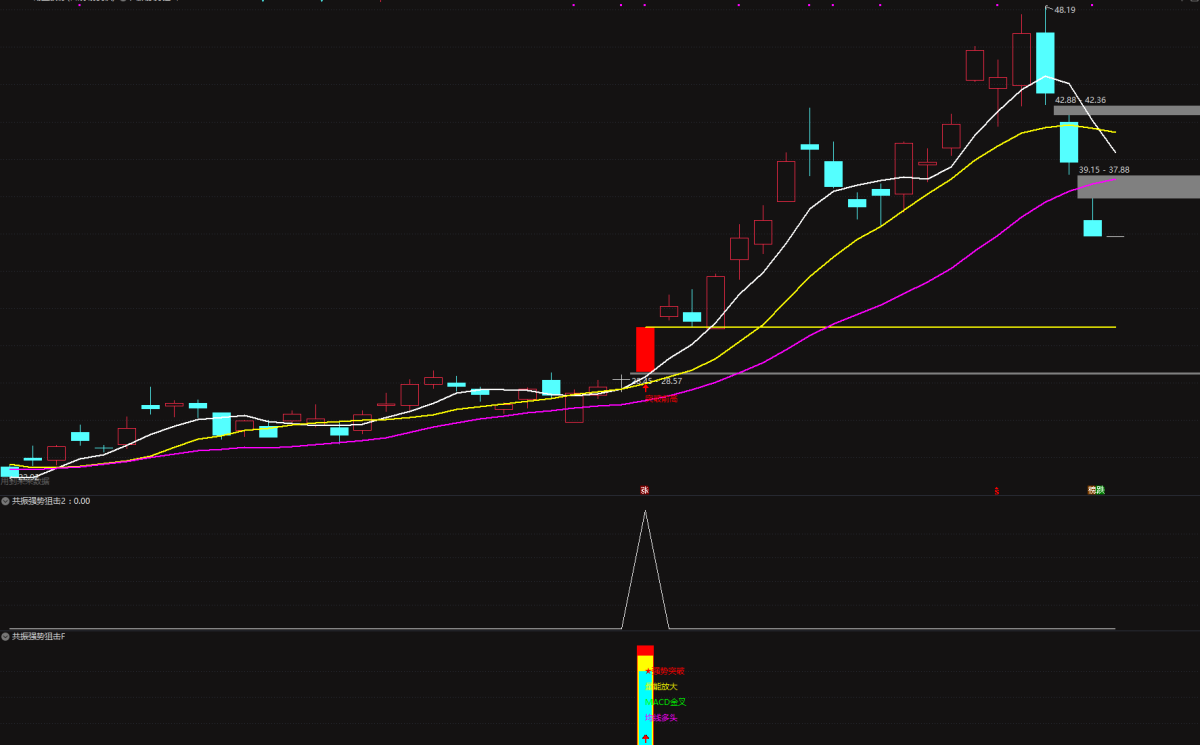Click the orange marker next to 跌
This screenshot has width=1200, height=745.
click(1092, 490)
